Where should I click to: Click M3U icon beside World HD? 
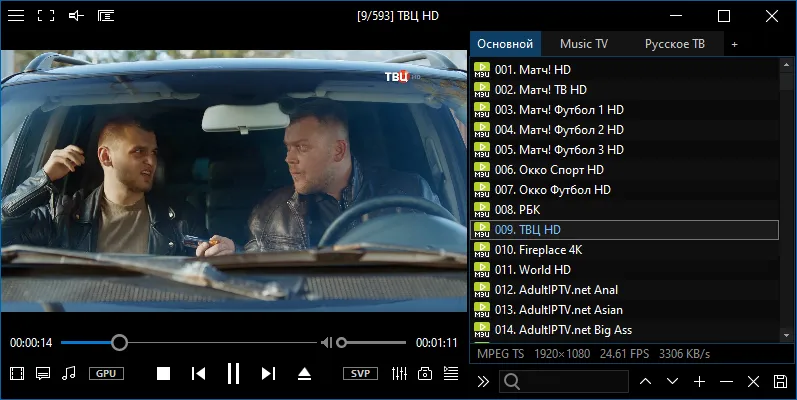pyautogui.click(x=482, y=269)
